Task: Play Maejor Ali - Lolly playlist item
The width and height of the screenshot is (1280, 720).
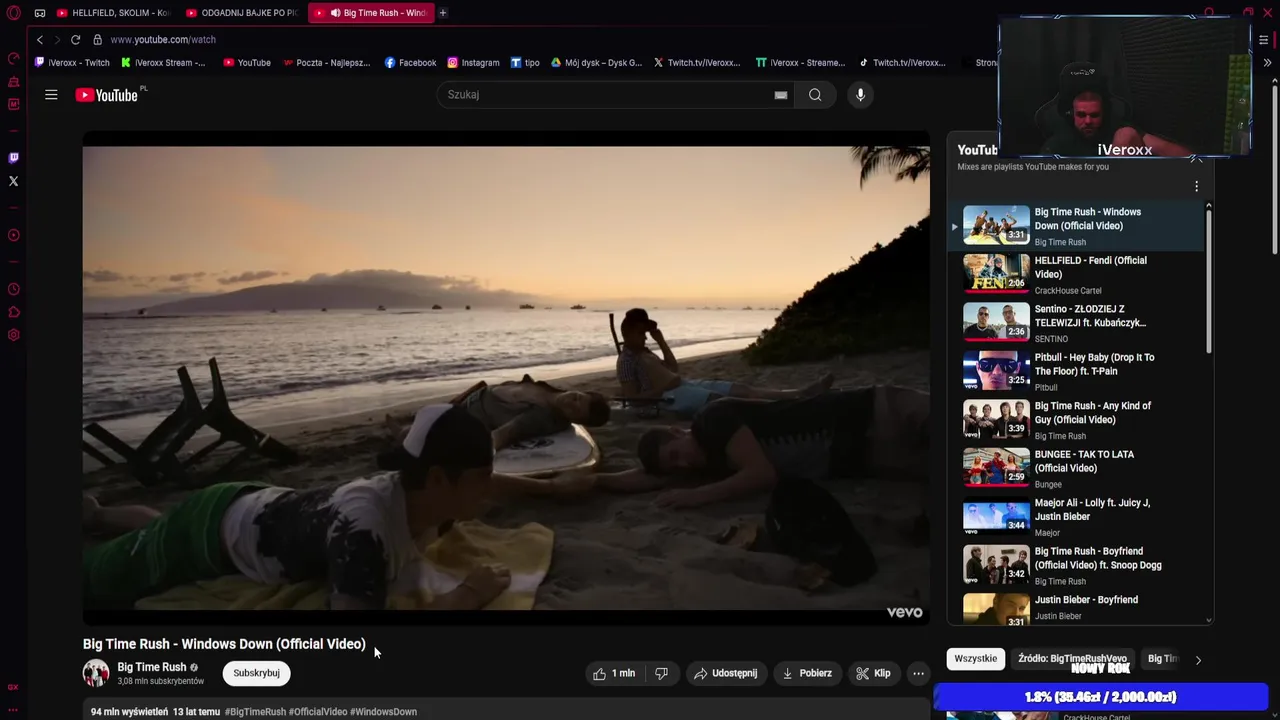Action: tap(1076, 517)
